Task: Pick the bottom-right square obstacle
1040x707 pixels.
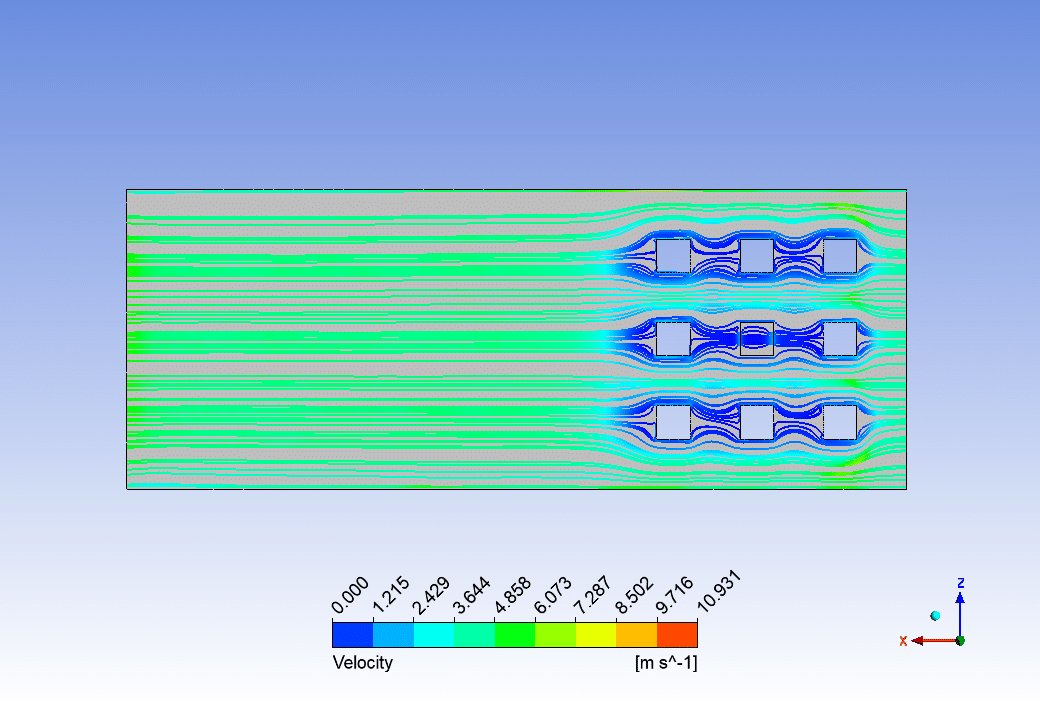Action: pos(840,422)
